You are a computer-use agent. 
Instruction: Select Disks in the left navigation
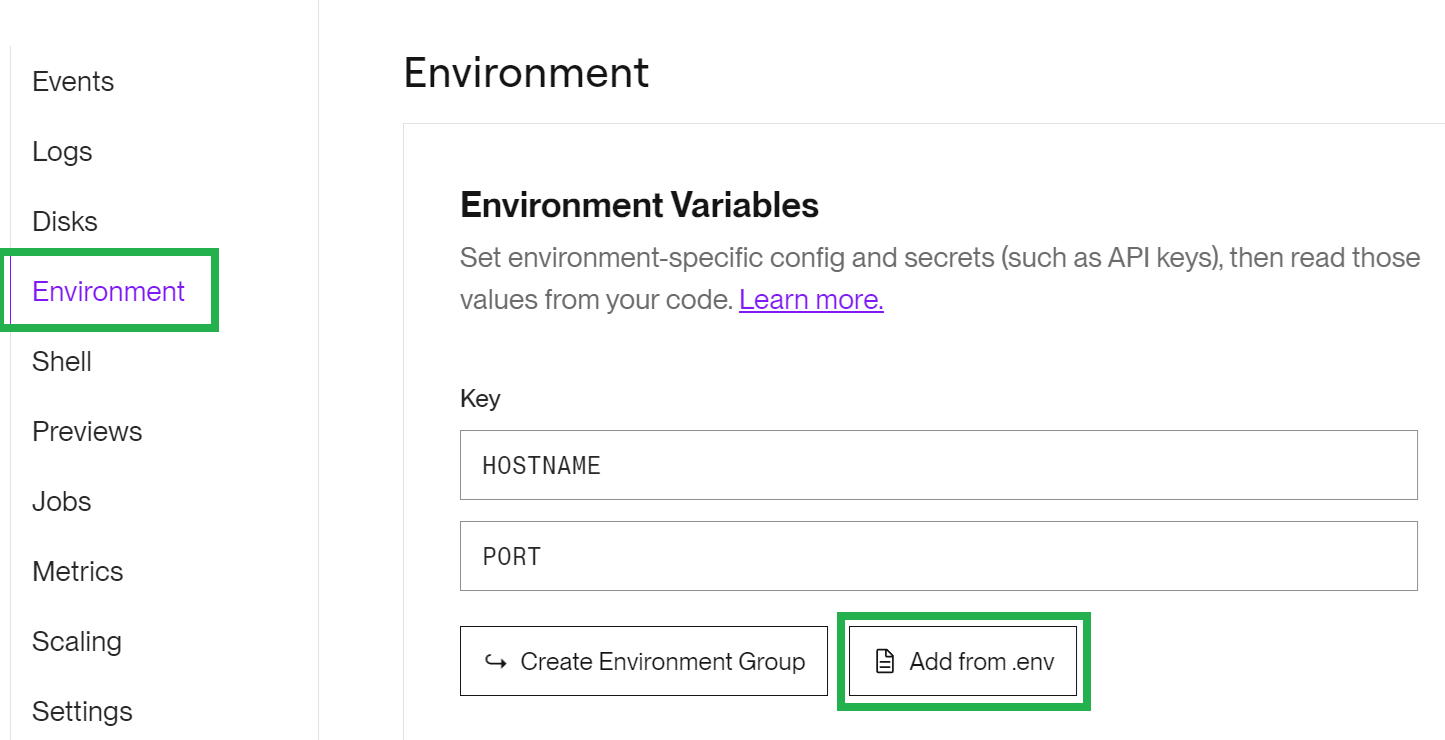click(x=65, y=221)
